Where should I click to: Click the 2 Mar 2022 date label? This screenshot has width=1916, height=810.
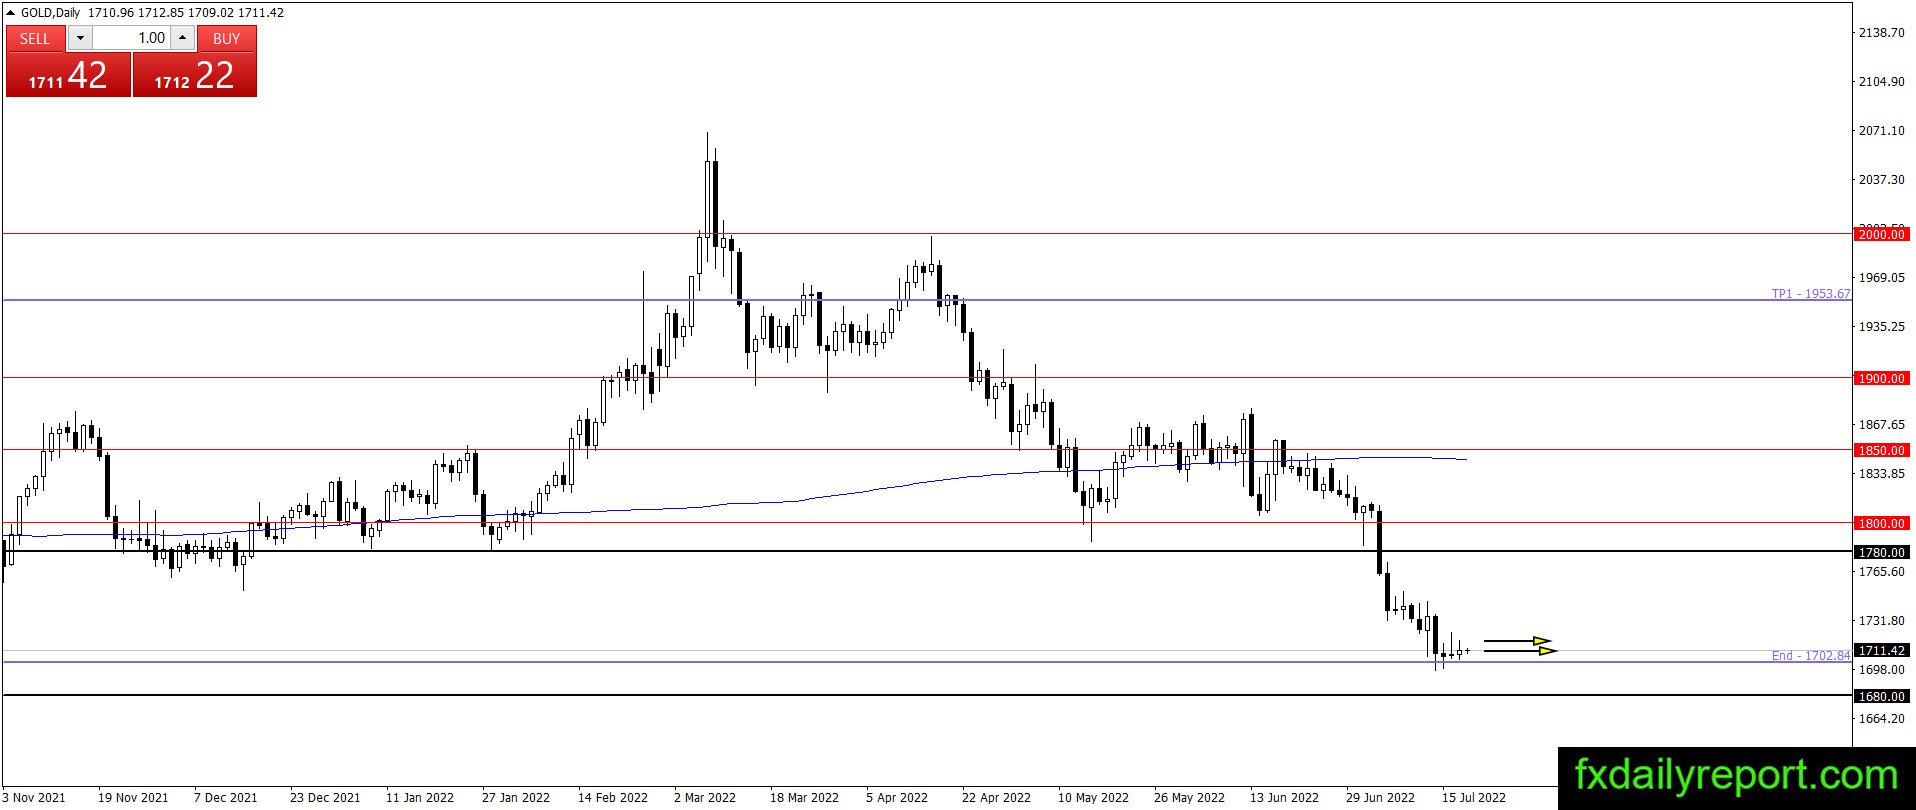click(705, 797)
